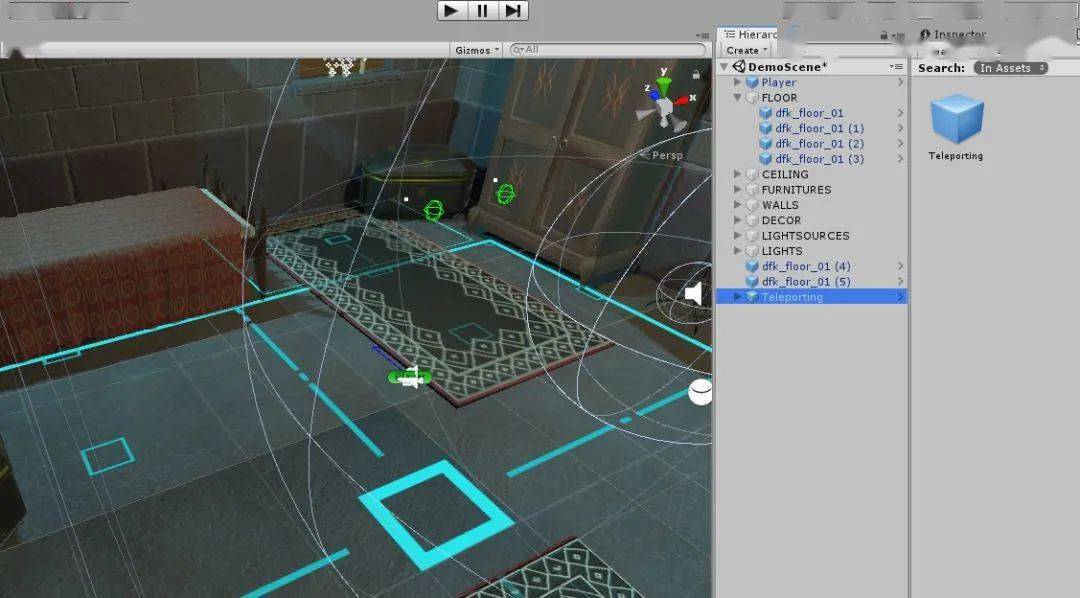Toggle the Hierarchy panel lock icon
The width and height of the screenshot is (1080, 598).
884,35
